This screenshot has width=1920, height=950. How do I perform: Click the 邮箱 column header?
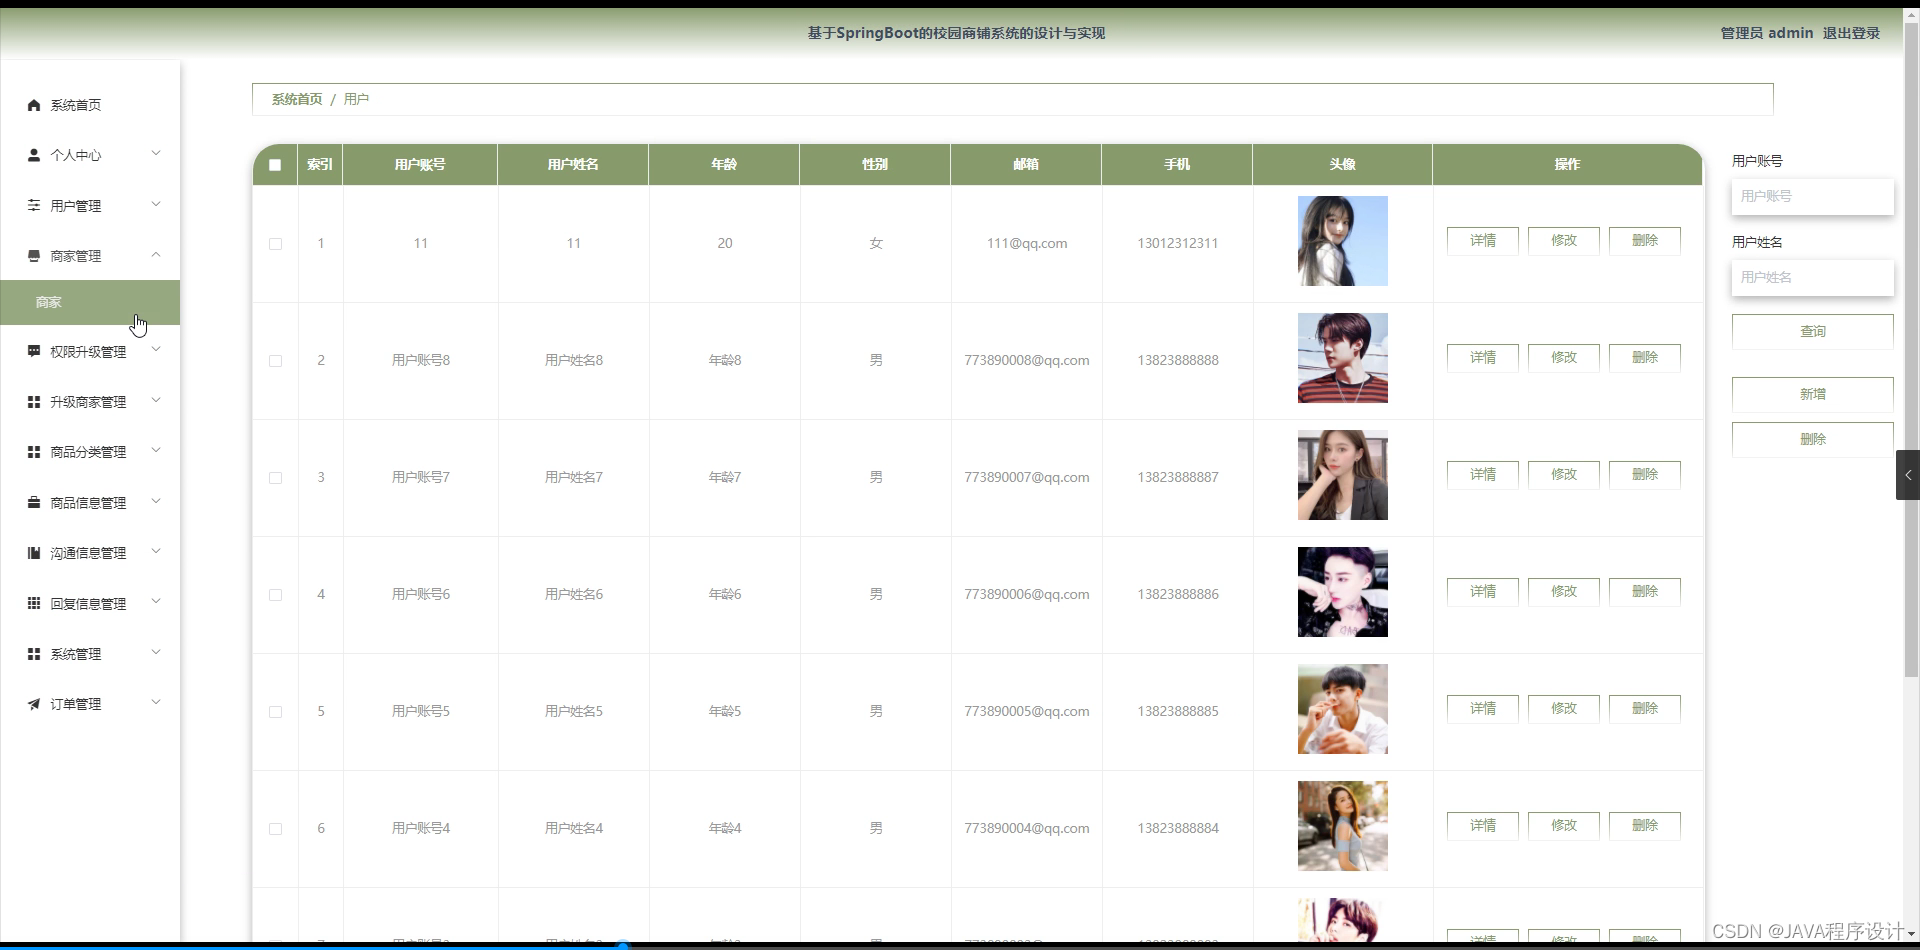click(1026, 165)
